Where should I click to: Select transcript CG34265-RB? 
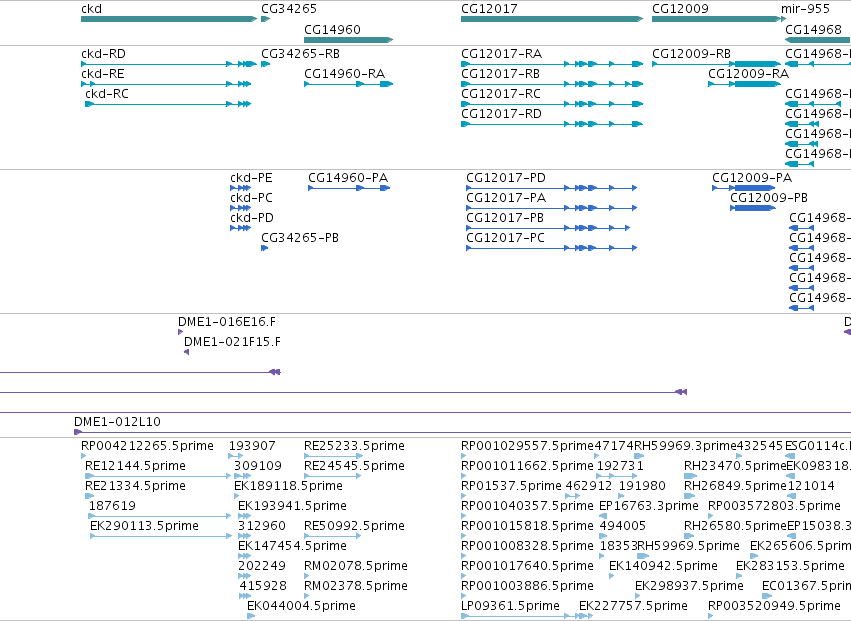[300, 54]
